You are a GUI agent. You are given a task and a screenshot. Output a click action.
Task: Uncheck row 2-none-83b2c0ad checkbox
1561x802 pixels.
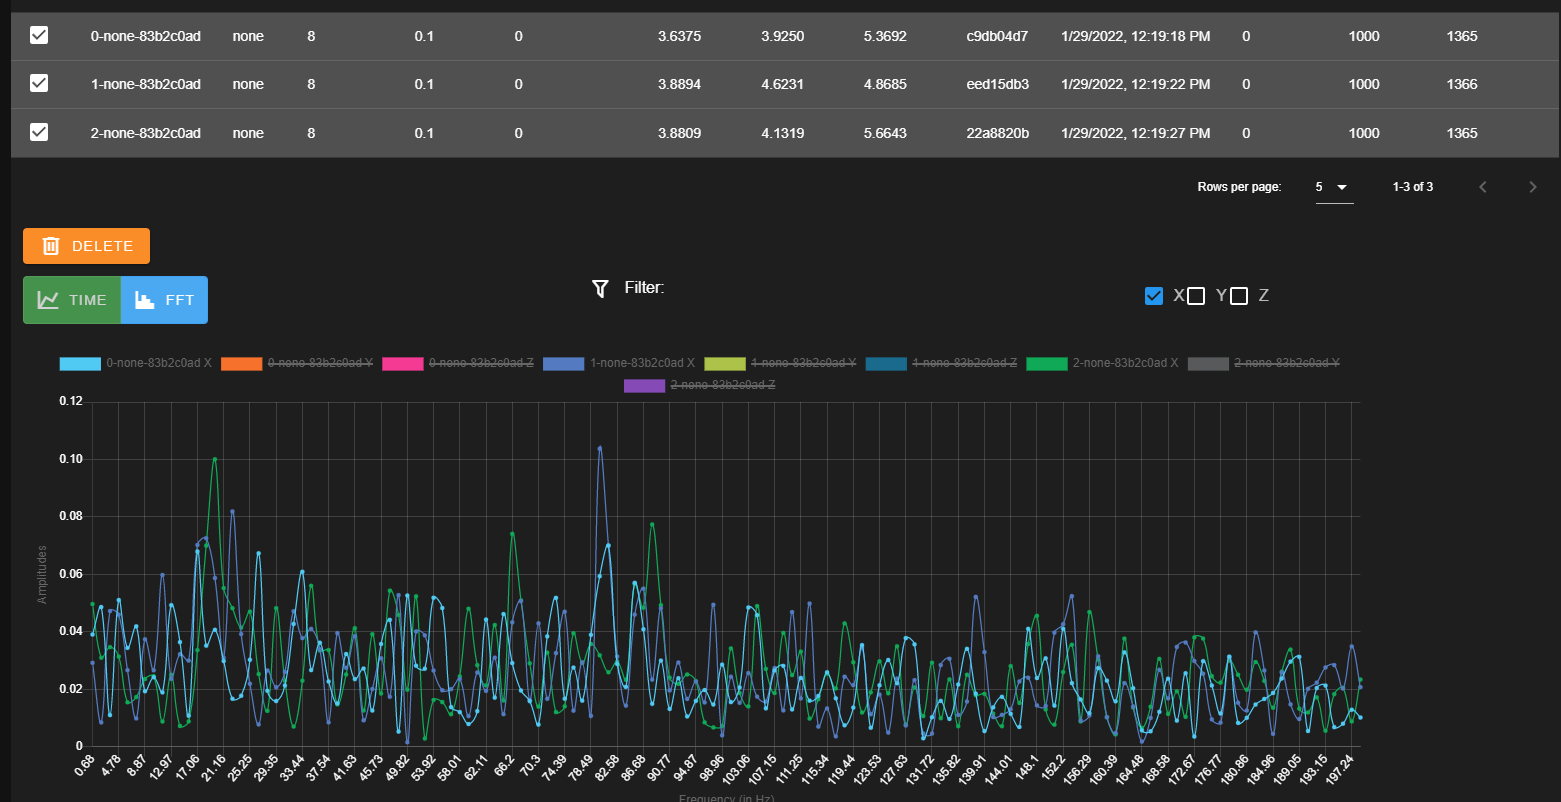point(39,132)
